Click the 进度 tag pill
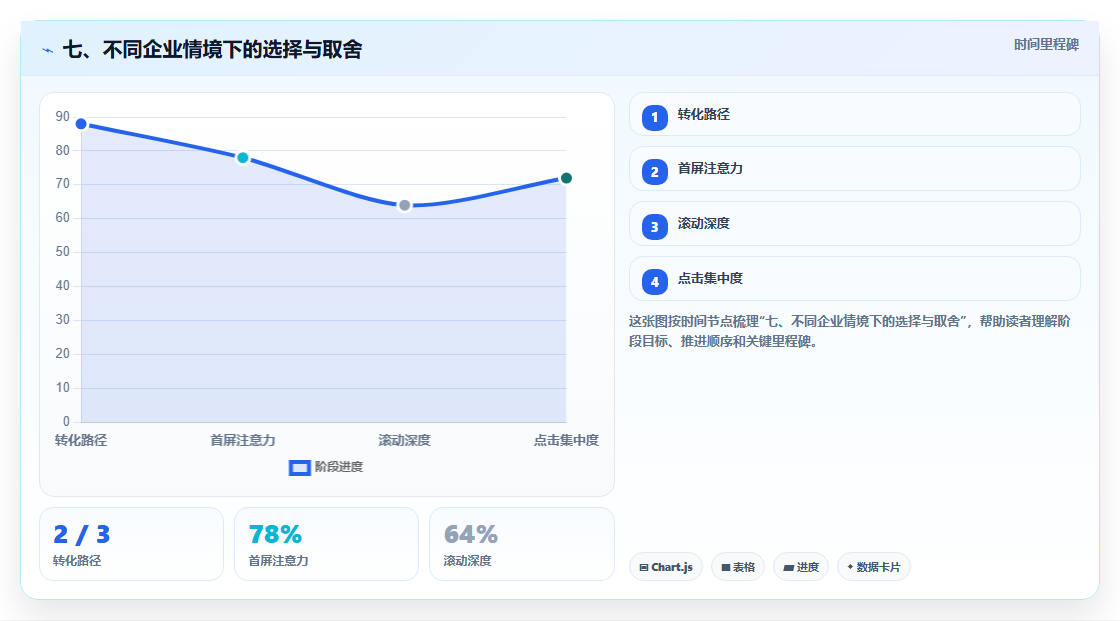The width and height of the screenshot is (1120, 621). (801, 567)
